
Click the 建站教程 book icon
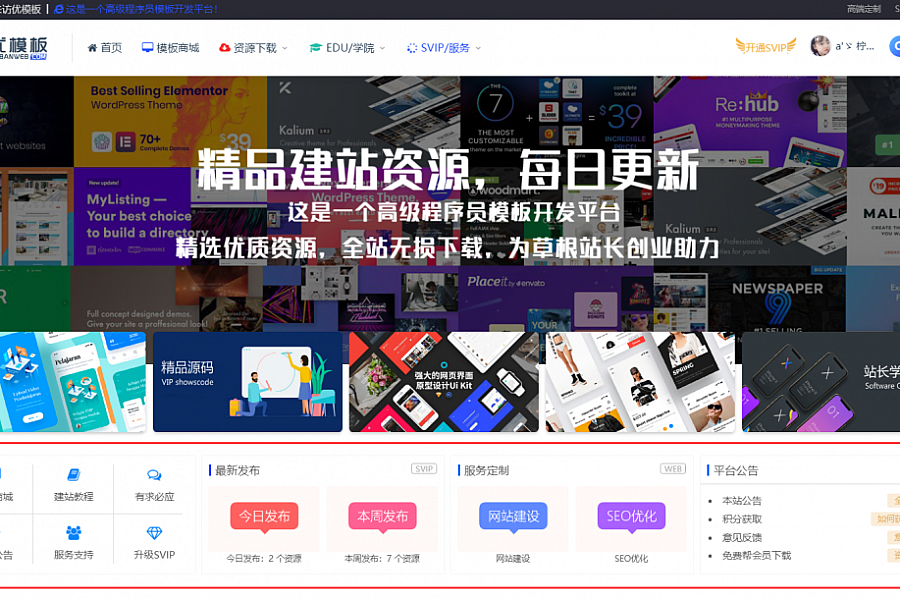pyautogui.click(x=73, y=475)
